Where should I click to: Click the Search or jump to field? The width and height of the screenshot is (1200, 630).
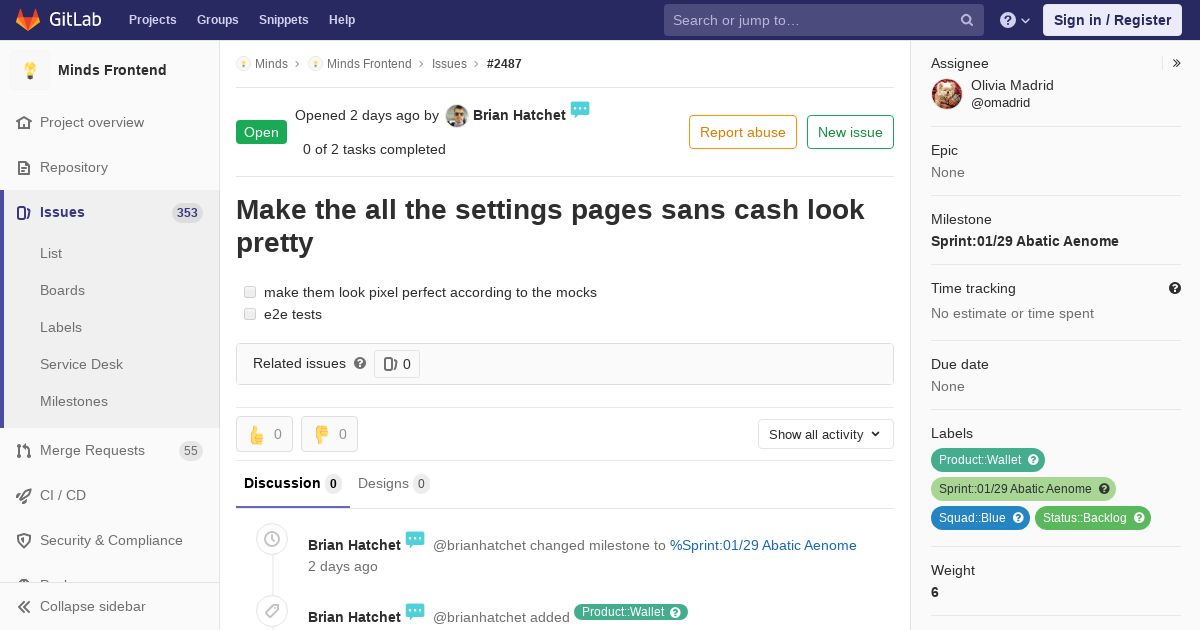point(824,20)
